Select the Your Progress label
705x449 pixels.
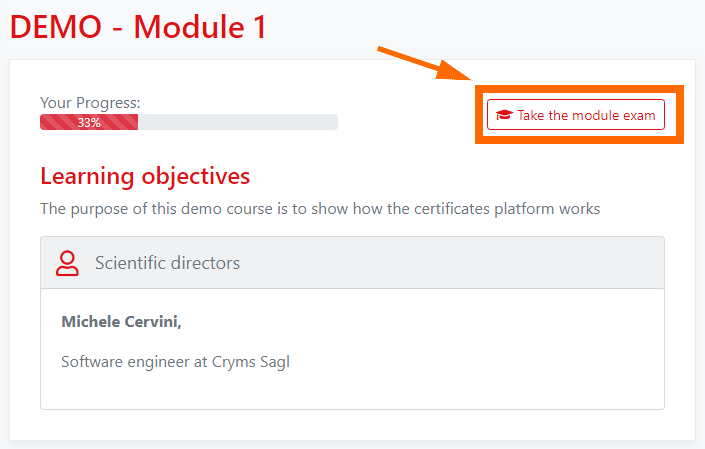click(90, 102)
